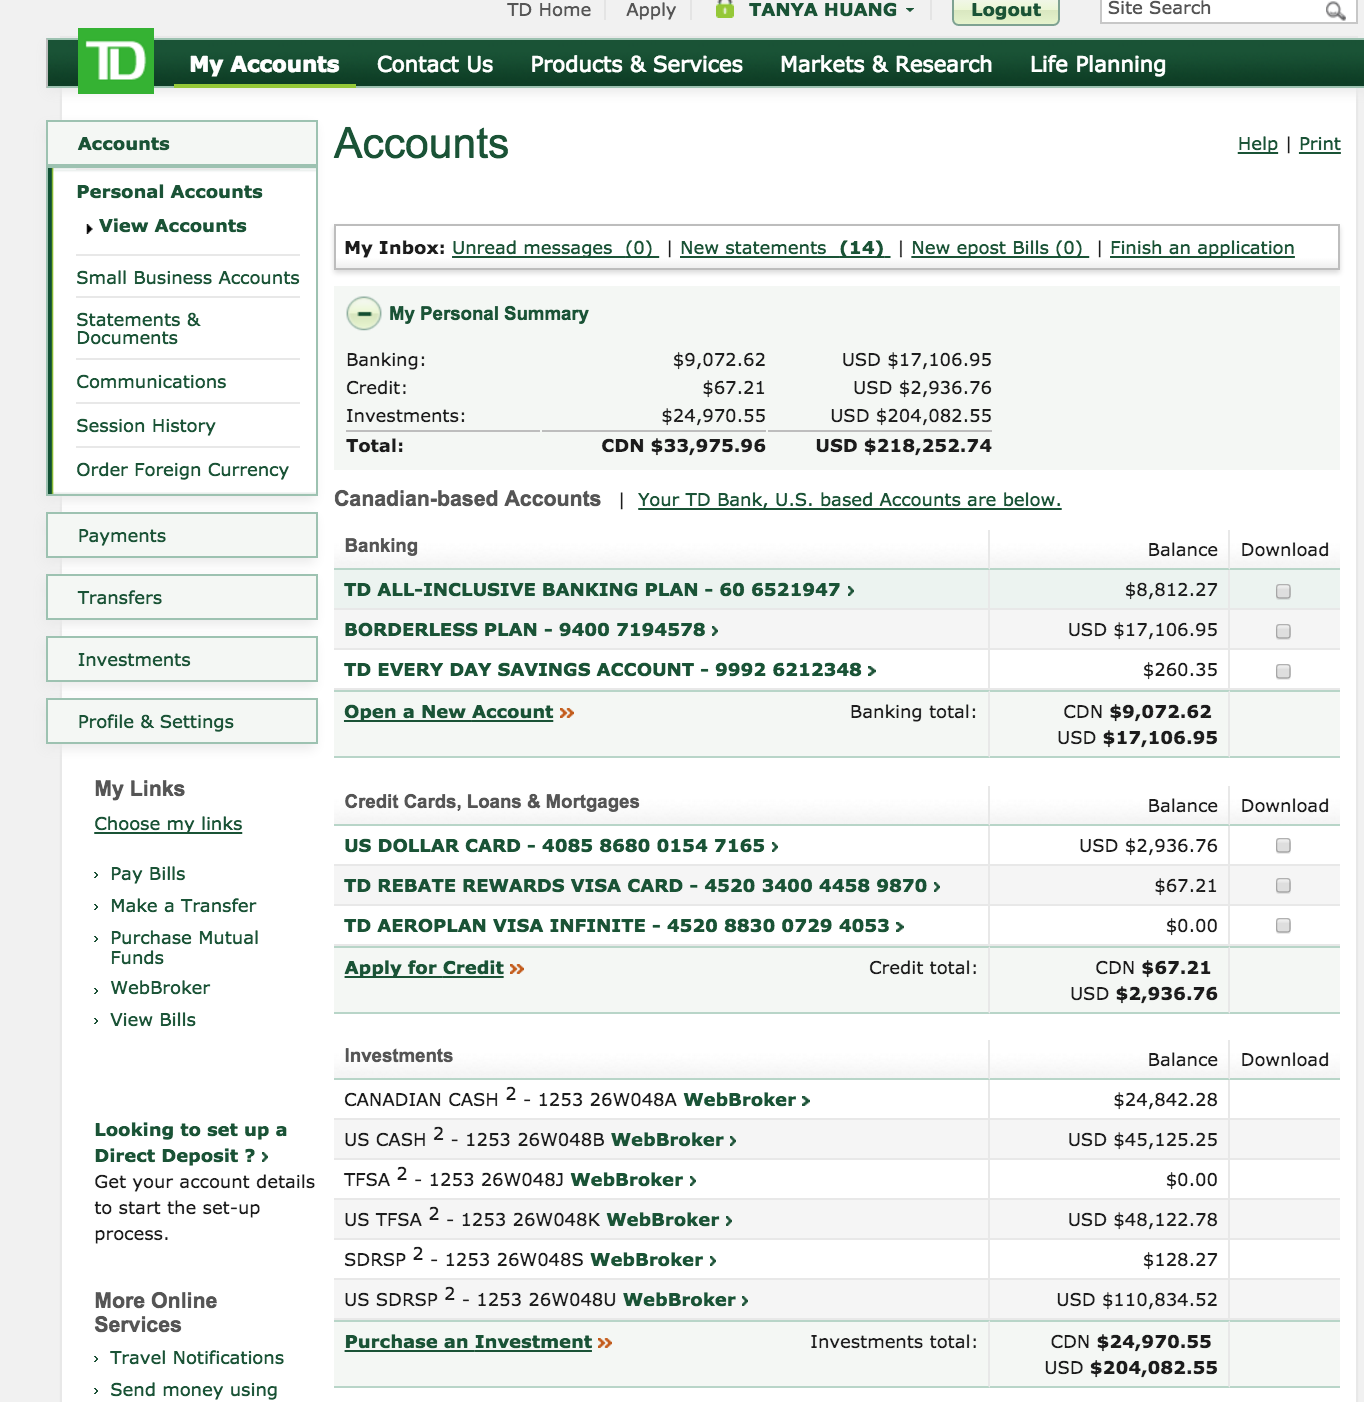This screenshot has height=1402, width=1364.
Task: Go to TD Home in top bar
Action: click(549, 10)
